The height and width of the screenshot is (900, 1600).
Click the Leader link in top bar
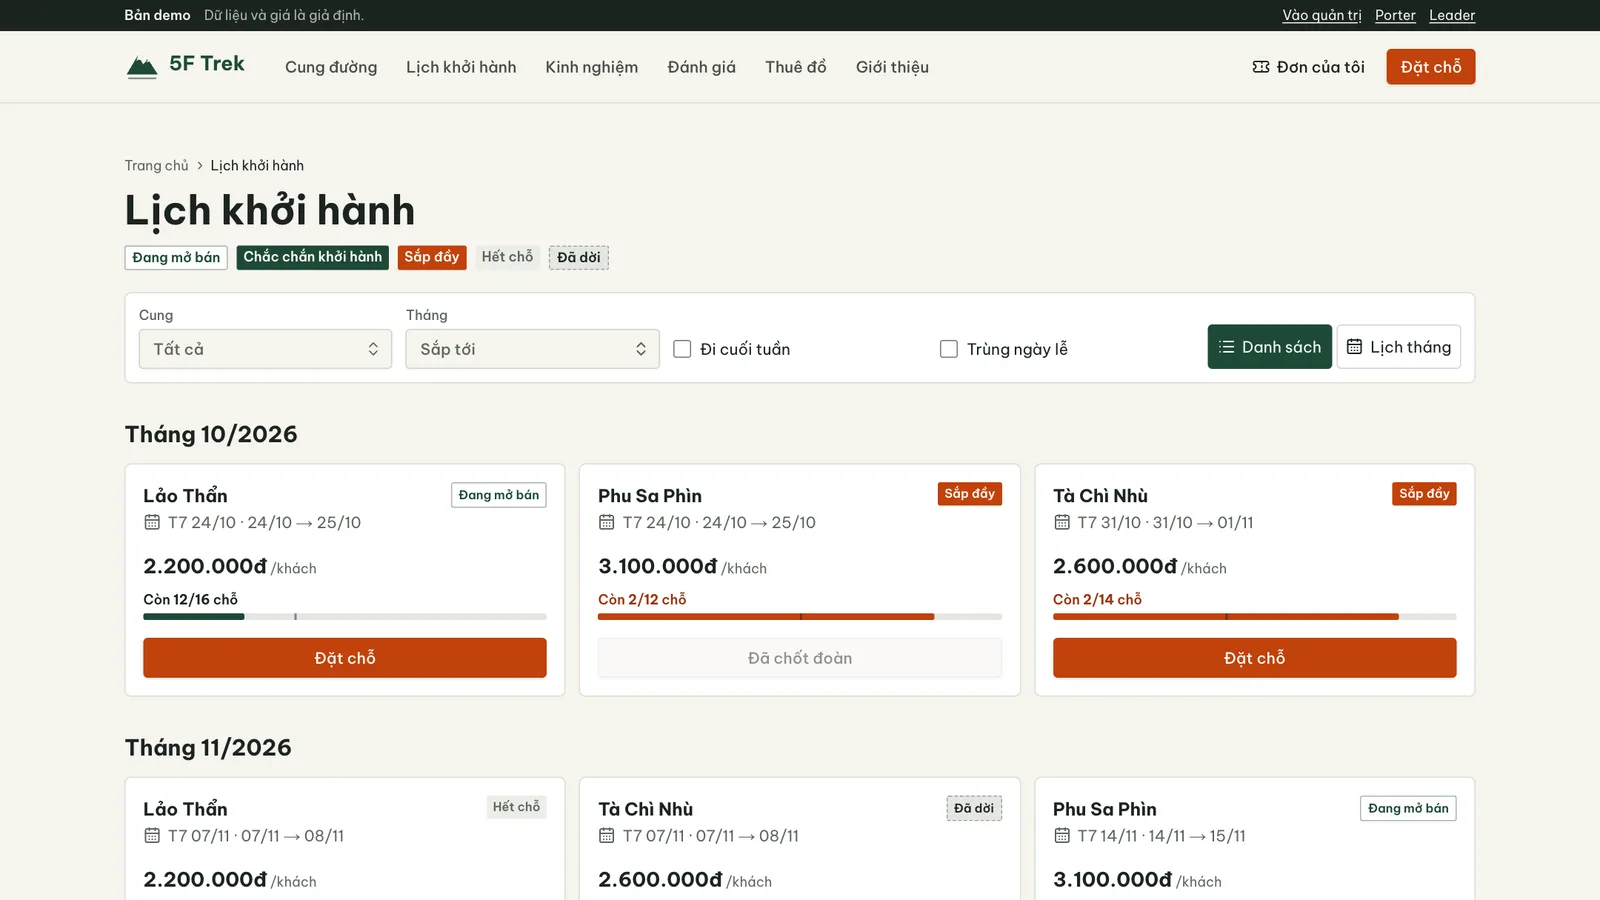click(1452, 15)
